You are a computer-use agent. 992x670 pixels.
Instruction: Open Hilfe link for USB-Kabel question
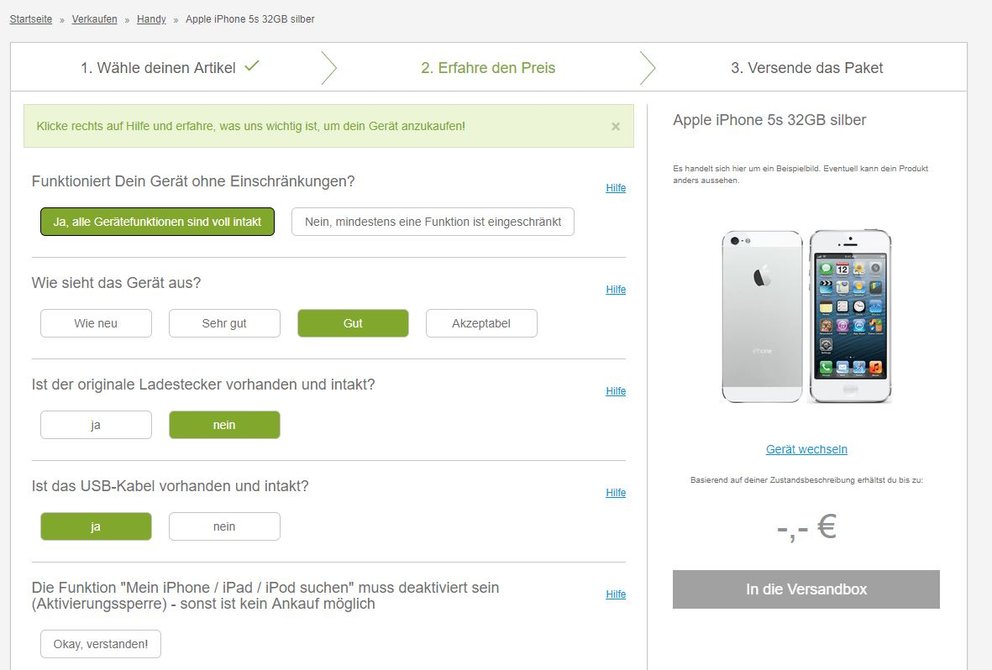[616, 493]
